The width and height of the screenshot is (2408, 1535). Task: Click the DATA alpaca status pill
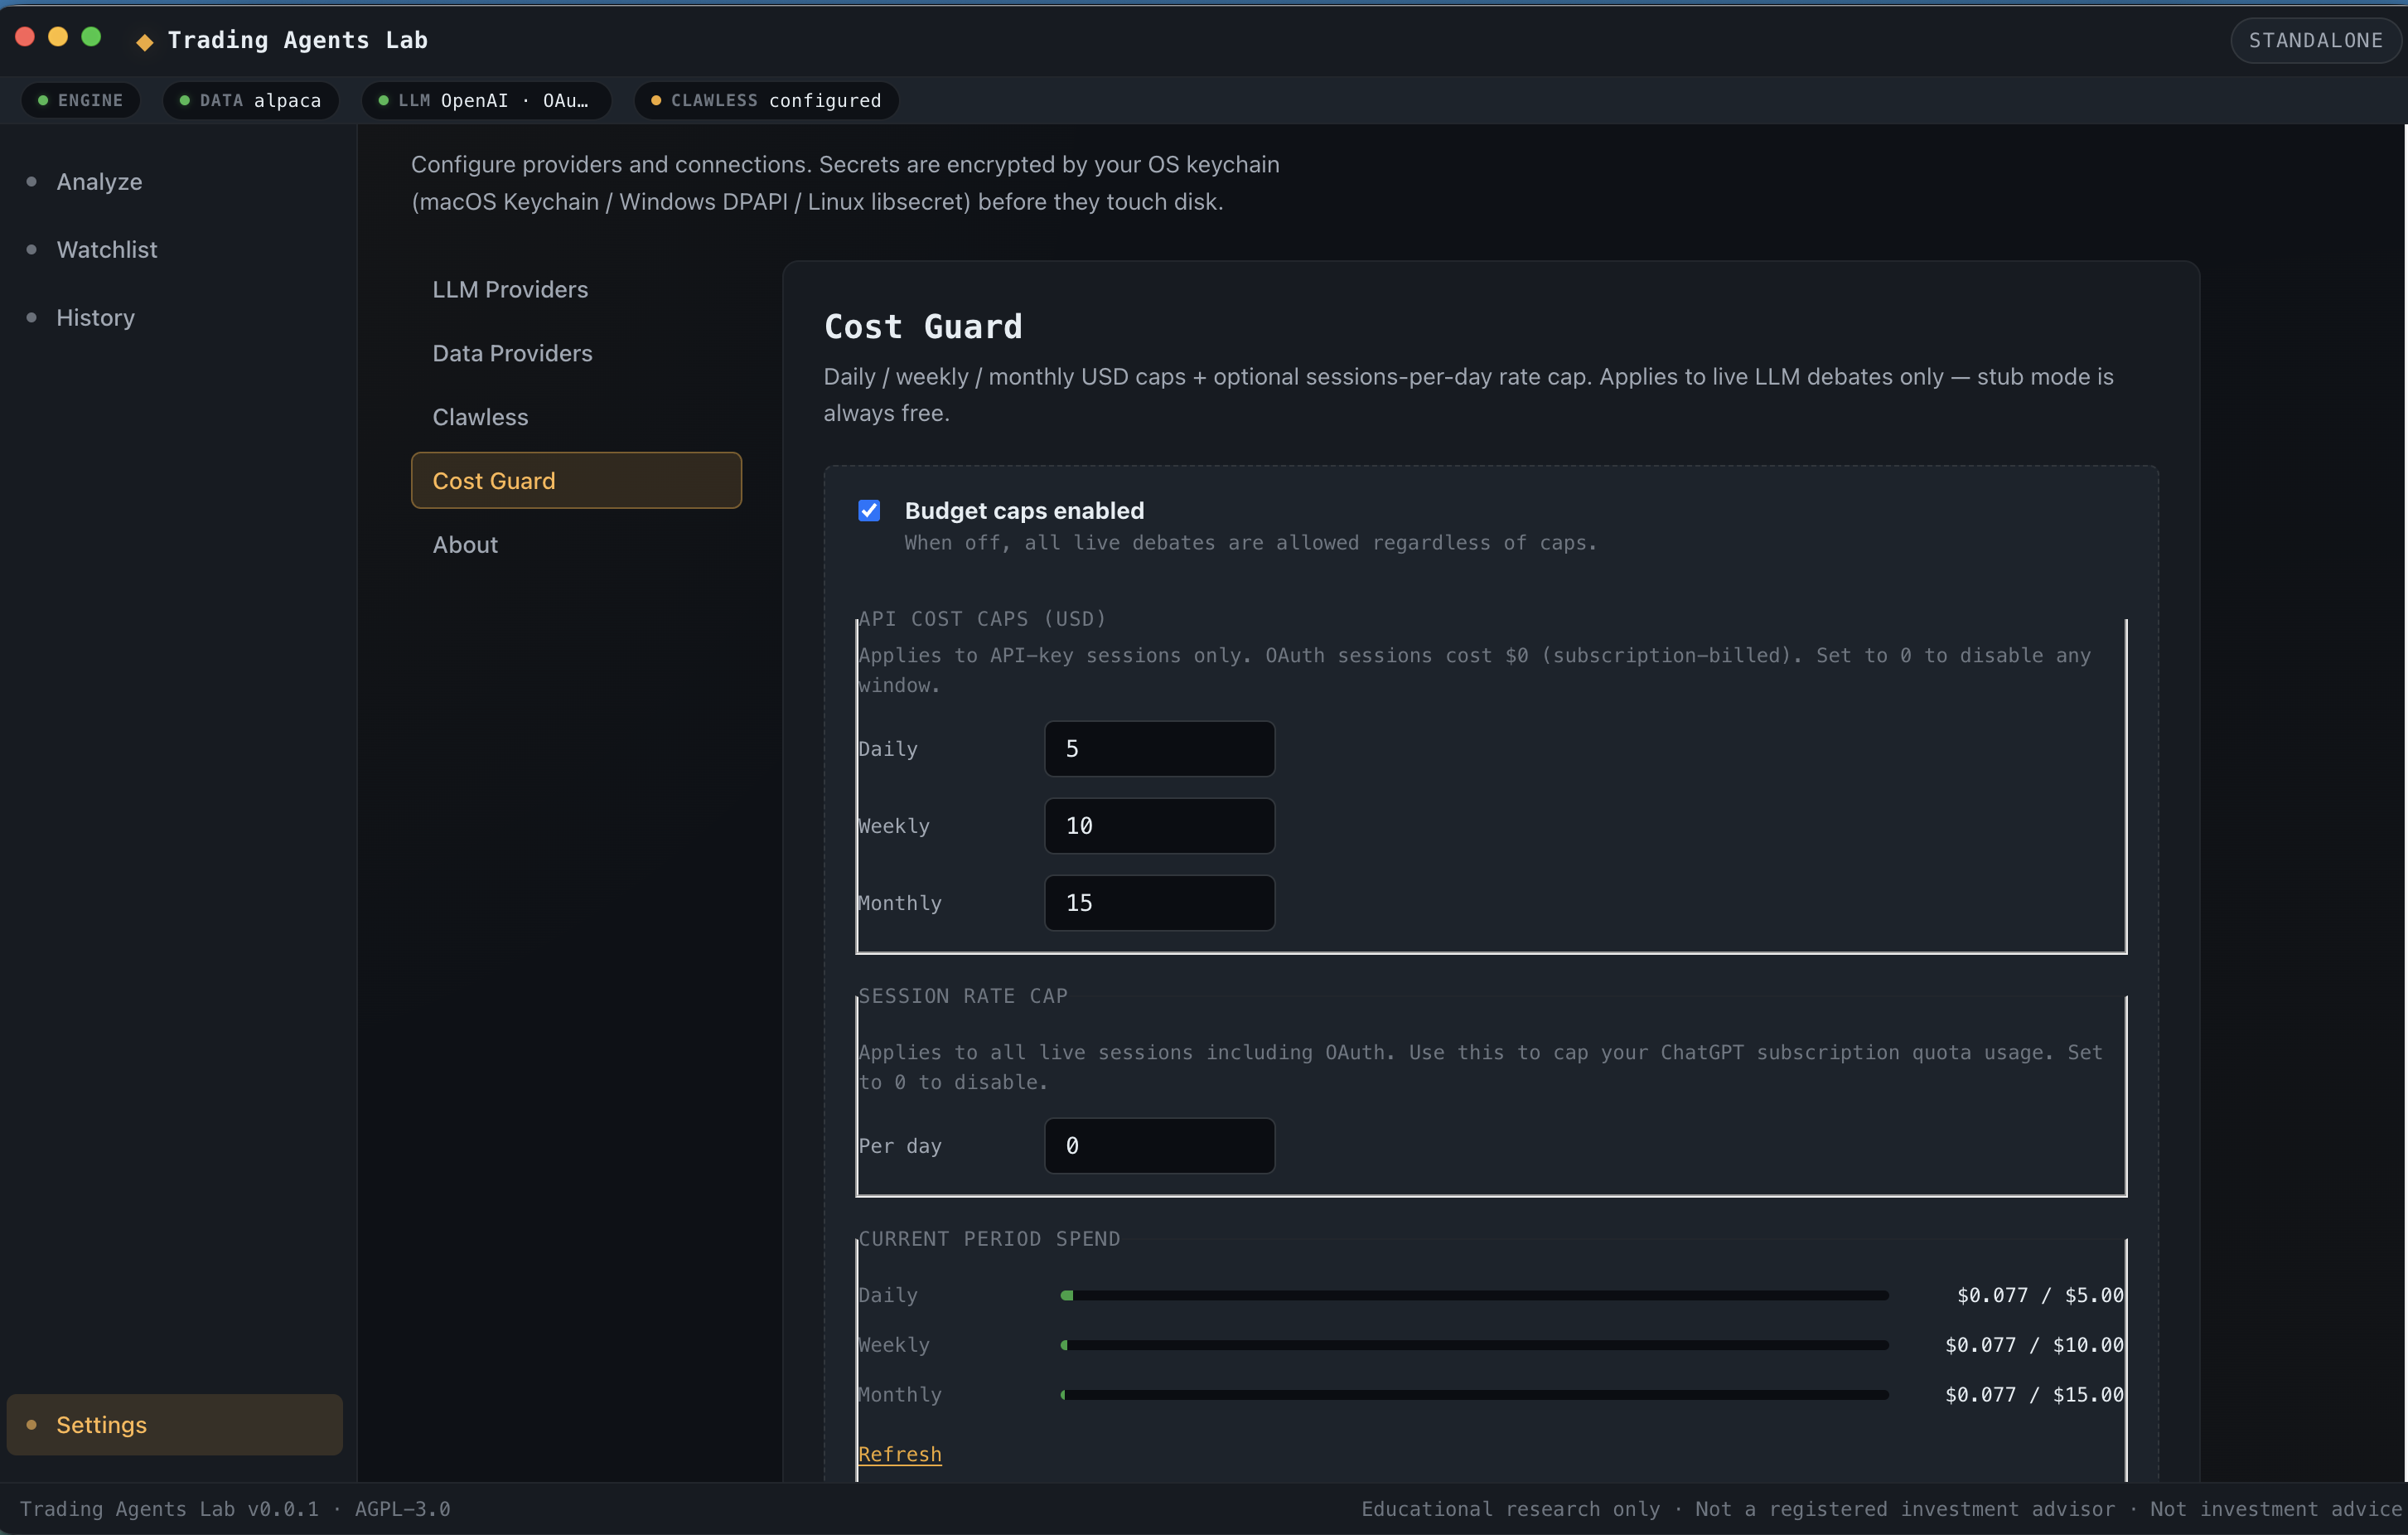point(251,100)
